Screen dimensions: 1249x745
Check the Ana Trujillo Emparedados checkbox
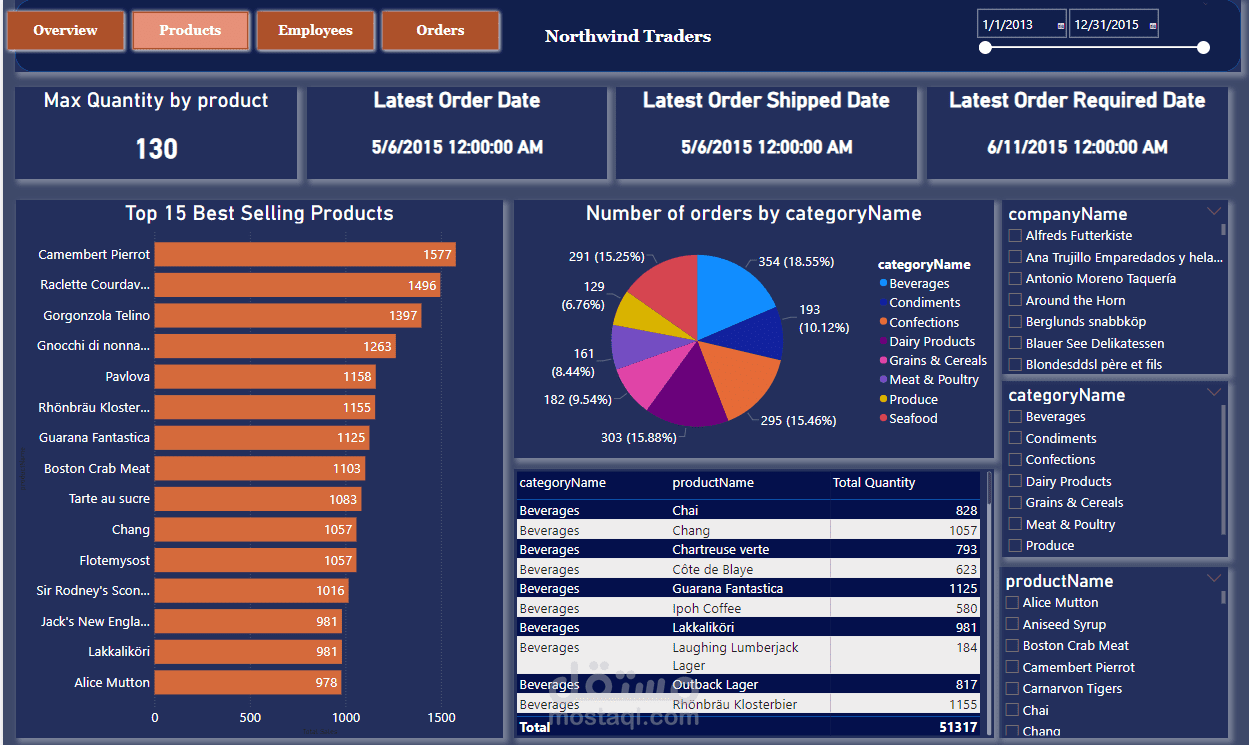pos(1015,257)
